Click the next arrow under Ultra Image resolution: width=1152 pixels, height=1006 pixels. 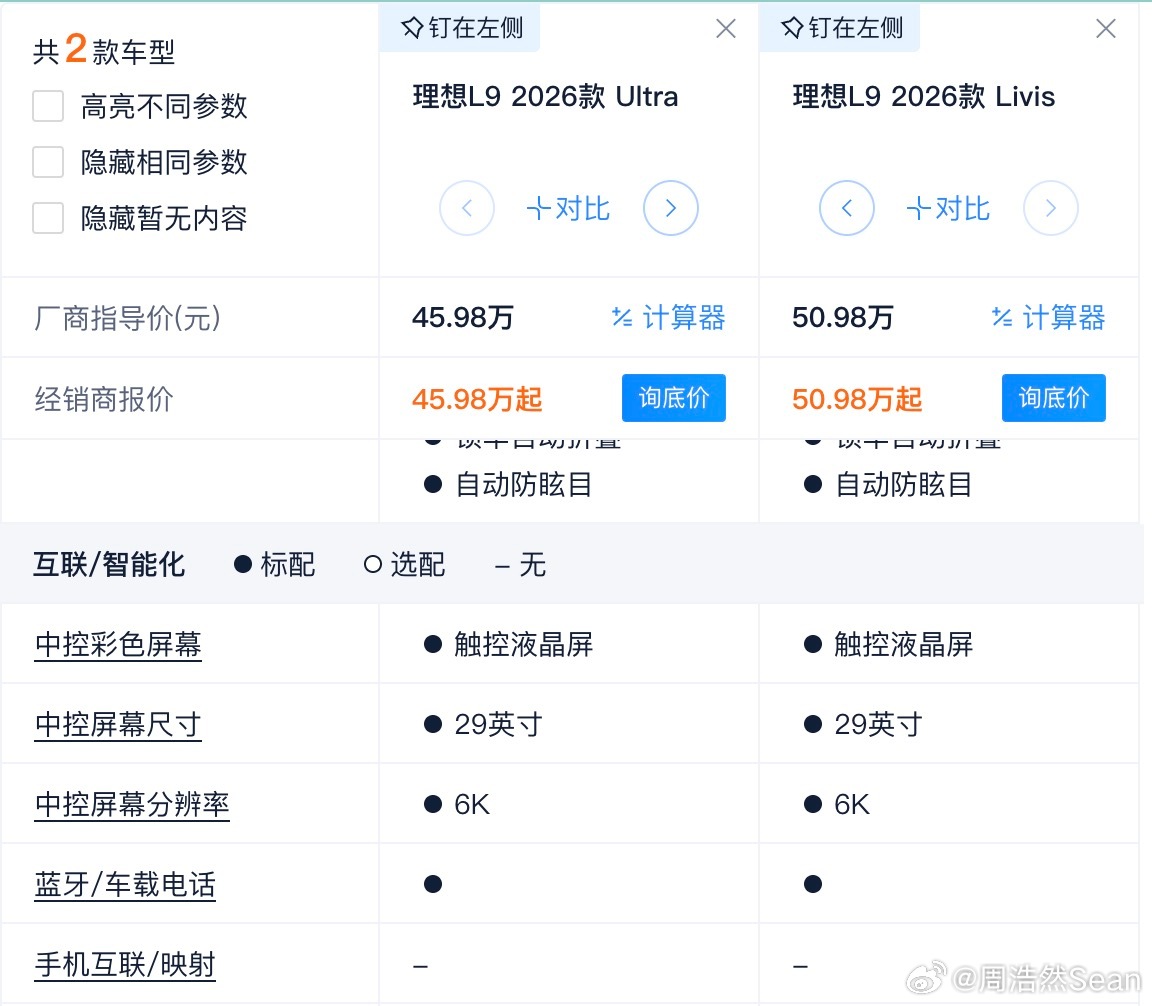(670, 208)
